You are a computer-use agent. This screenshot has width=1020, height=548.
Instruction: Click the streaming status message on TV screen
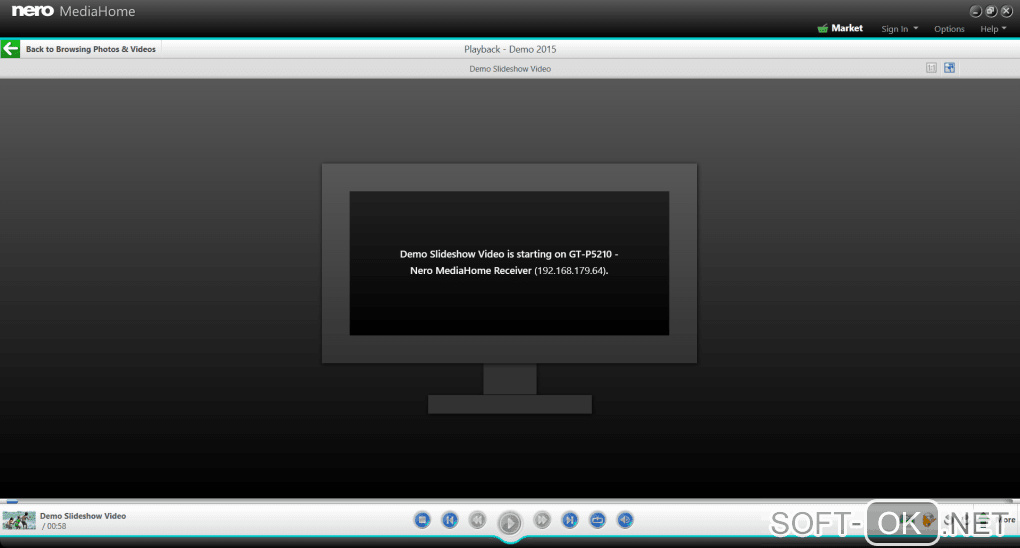(x=509, y=262)
